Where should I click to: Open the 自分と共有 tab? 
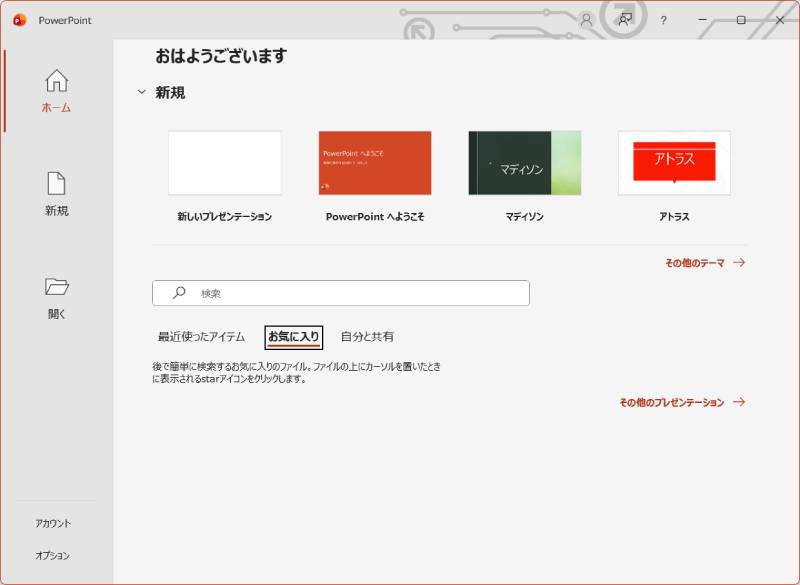pyautogui.click(x=367, y=337)
